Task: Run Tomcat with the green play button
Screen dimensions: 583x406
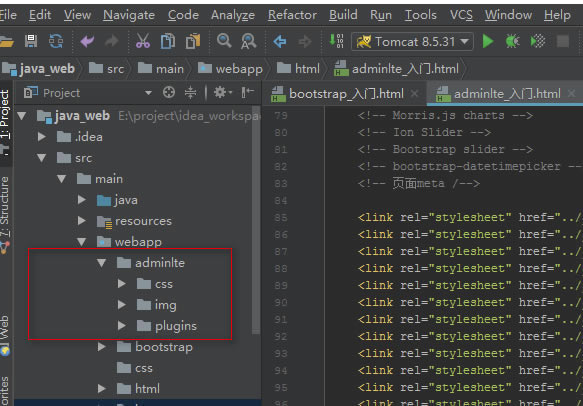Action: pos(488,41)
